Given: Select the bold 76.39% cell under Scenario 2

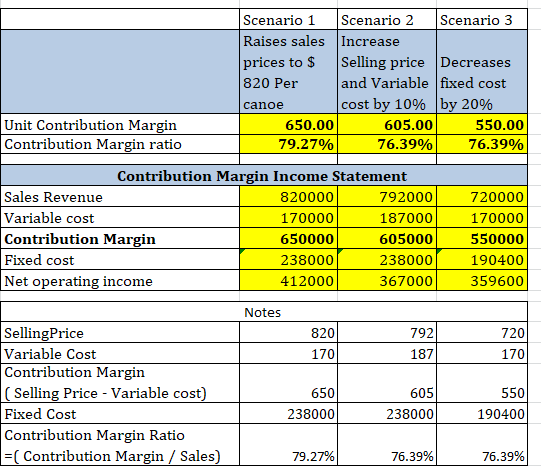Looking at the screenshot, I should [387, 144].
